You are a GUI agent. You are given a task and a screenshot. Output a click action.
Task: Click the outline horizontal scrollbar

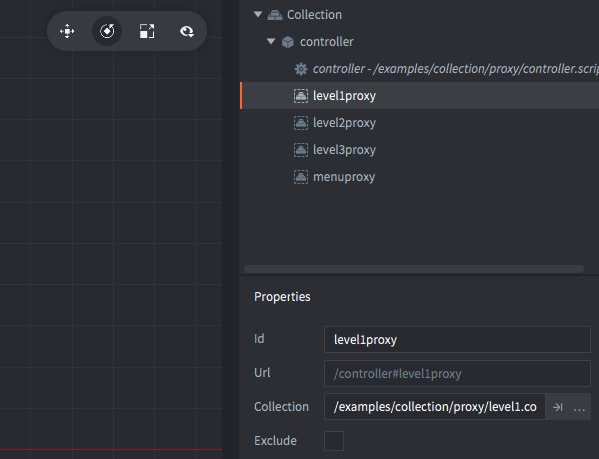[414, 269]
